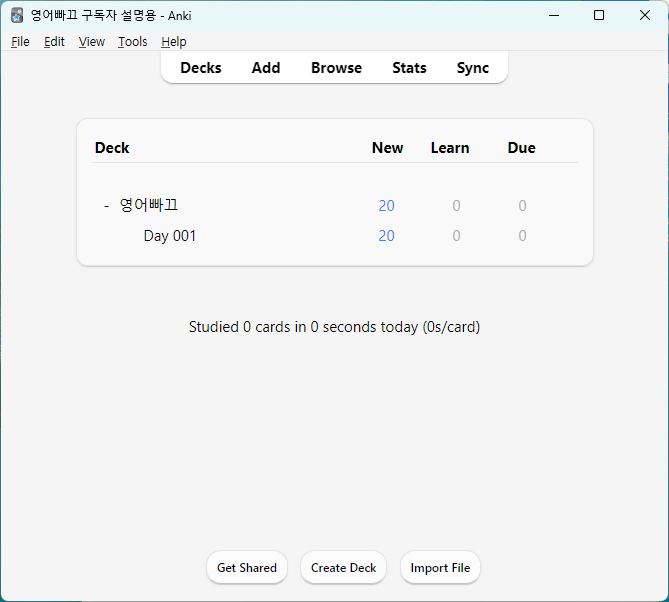Close the Anki window
This screenshot has height=602, width=669.
645,16
